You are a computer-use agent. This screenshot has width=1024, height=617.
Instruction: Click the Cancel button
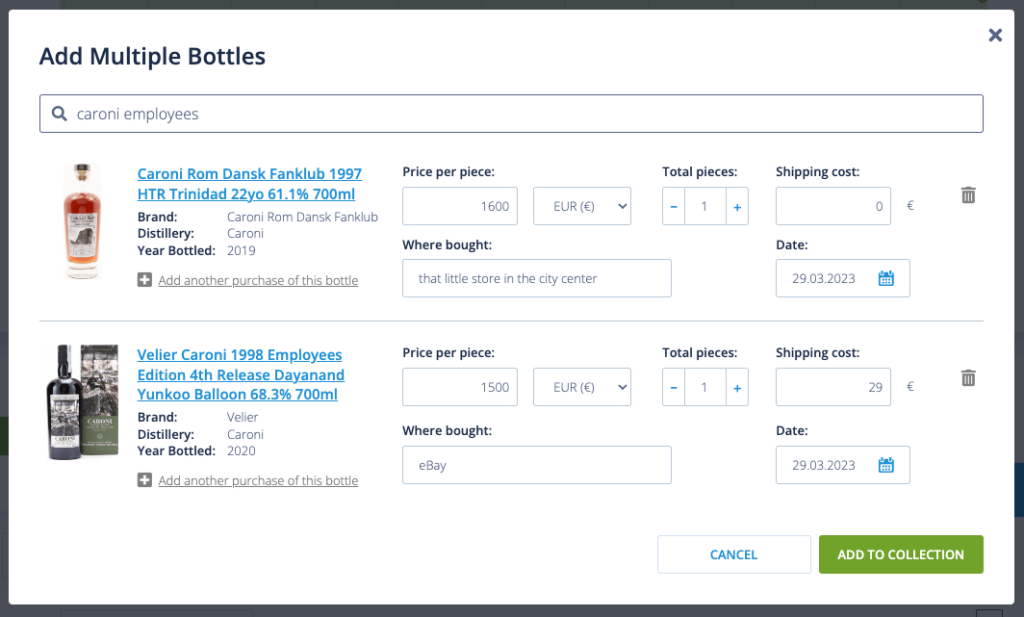pos(734,554)
